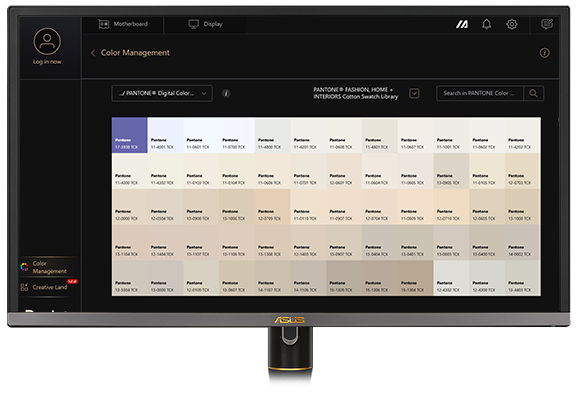This screenshot has width=578, height=400.
Task: Open the feedback note icon at top right
Action: tap(547, 24)
